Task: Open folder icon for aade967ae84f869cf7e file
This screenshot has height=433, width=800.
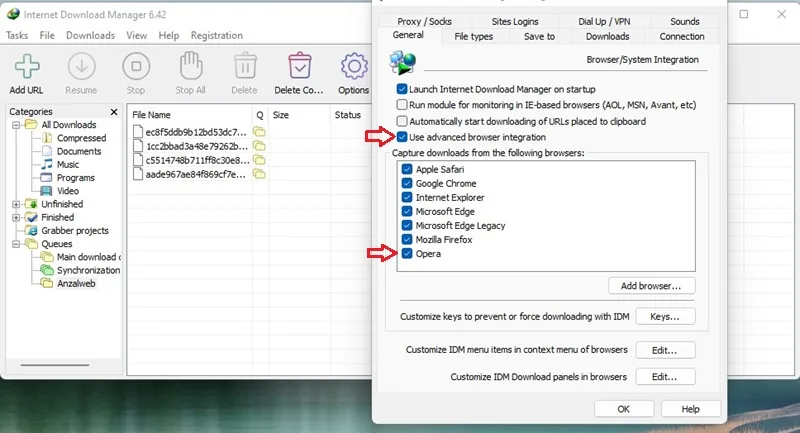Action: (259, 174)
